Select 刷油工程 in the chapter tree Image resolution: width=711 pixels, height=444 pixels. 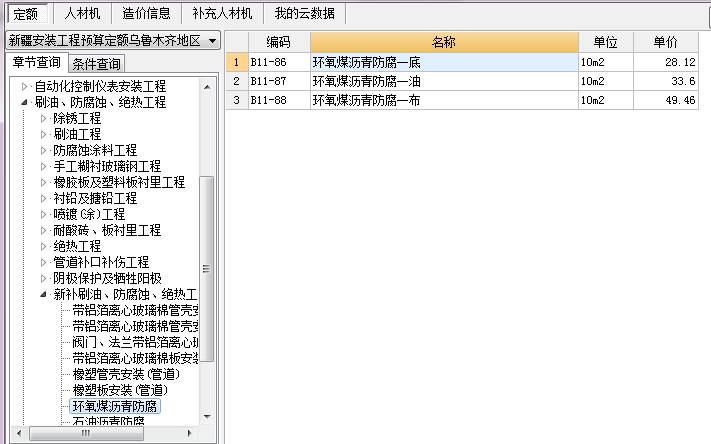click(77, 134)
